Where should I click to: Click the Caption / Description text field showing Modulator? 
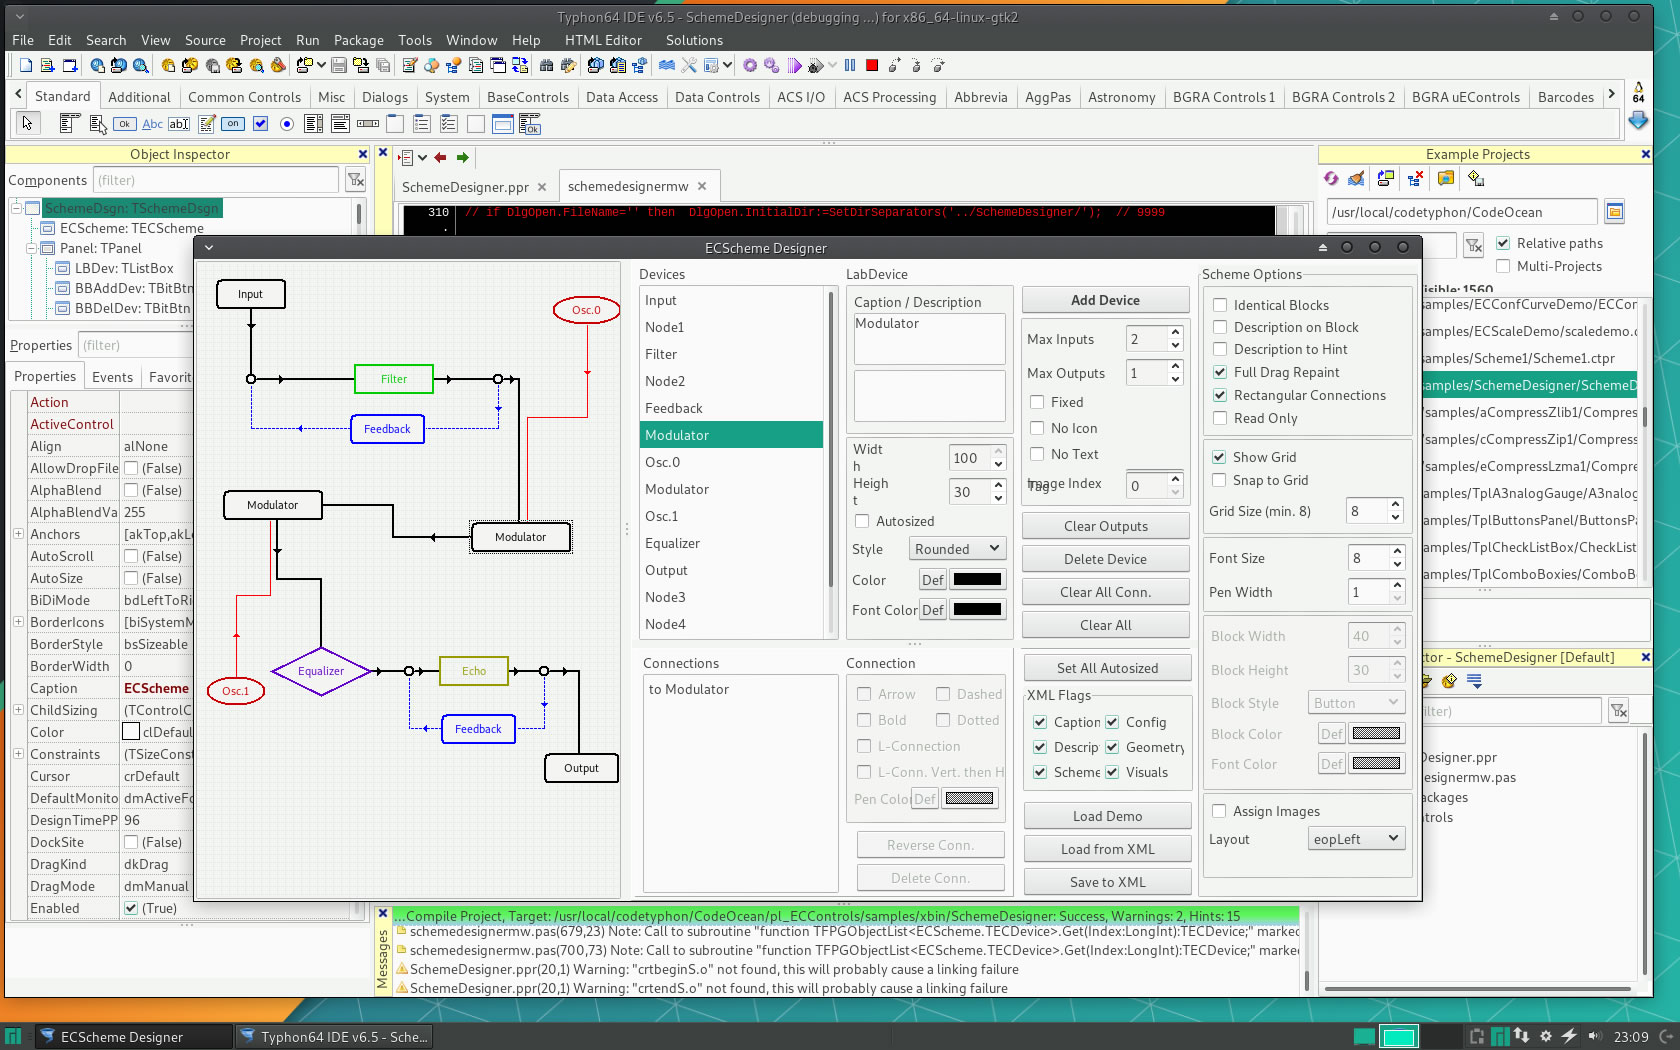[929, 339]
